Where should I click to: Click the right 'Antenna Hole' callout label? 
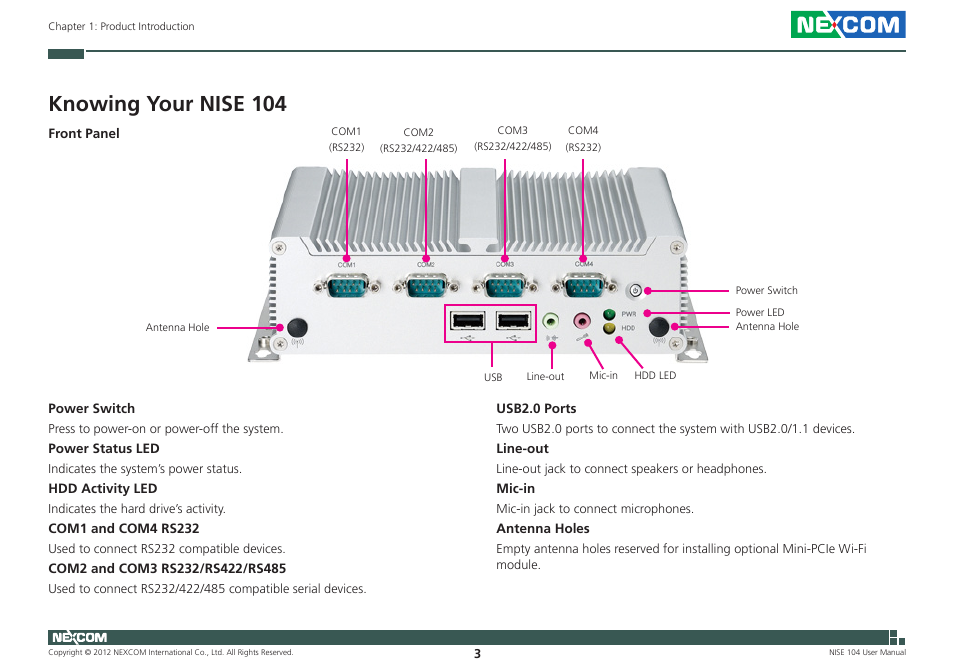767,327
